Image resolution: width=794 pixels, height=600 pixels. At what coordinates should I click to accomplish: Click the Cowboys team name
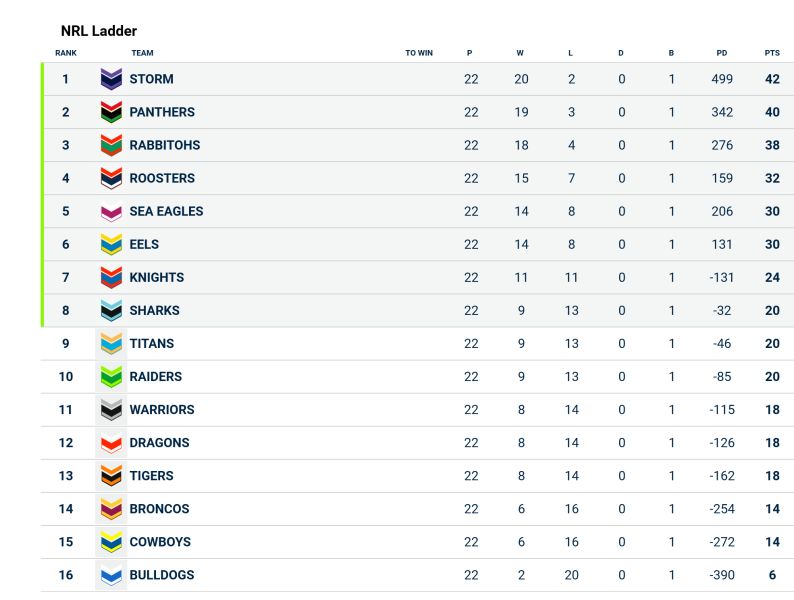click(160, 542)
